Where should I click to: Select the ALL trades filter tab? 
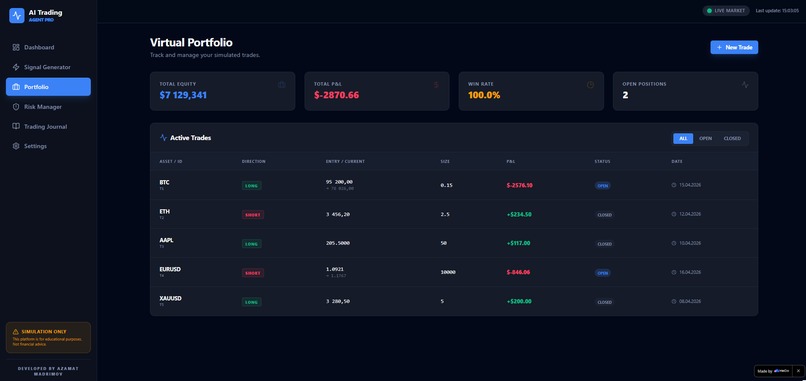pos(683,138)
